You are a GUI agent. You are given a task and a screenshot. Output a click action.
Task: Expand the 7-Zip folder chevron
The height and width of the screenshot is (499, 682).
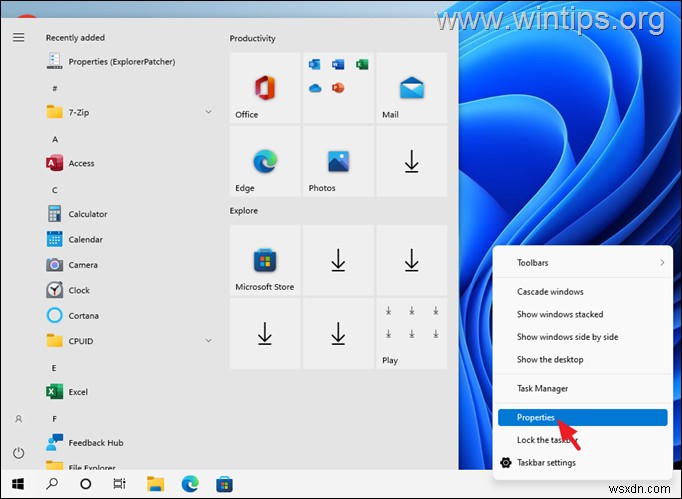(x=208, y=112)
